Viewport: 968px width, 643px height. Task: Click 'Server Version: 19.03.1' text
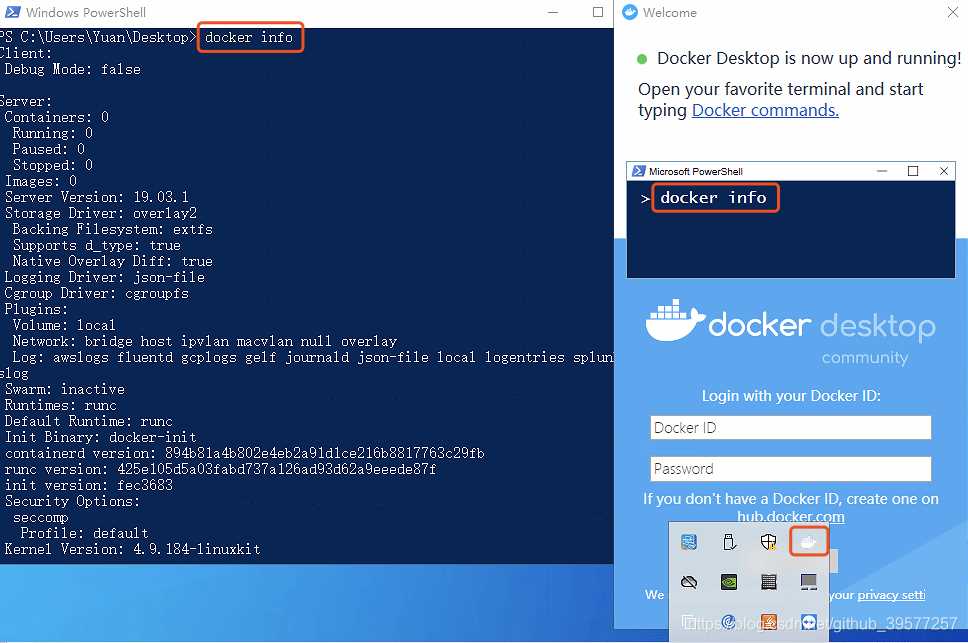[x=96, y=197]
